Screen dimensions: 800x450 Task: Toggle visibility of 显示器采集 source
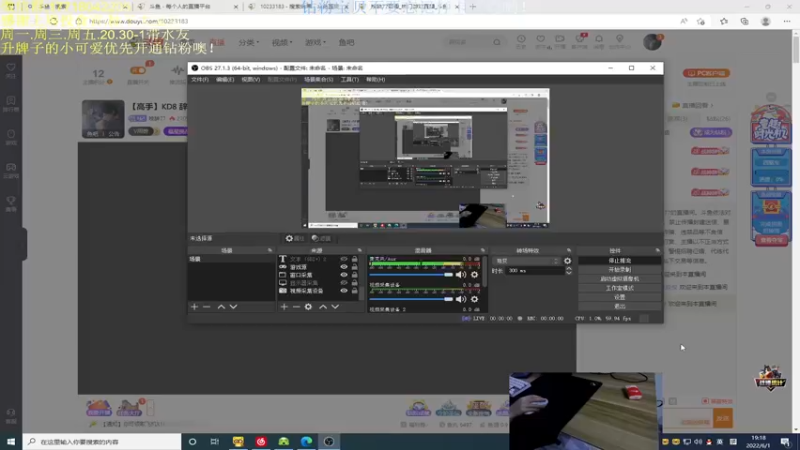[344, 283]
